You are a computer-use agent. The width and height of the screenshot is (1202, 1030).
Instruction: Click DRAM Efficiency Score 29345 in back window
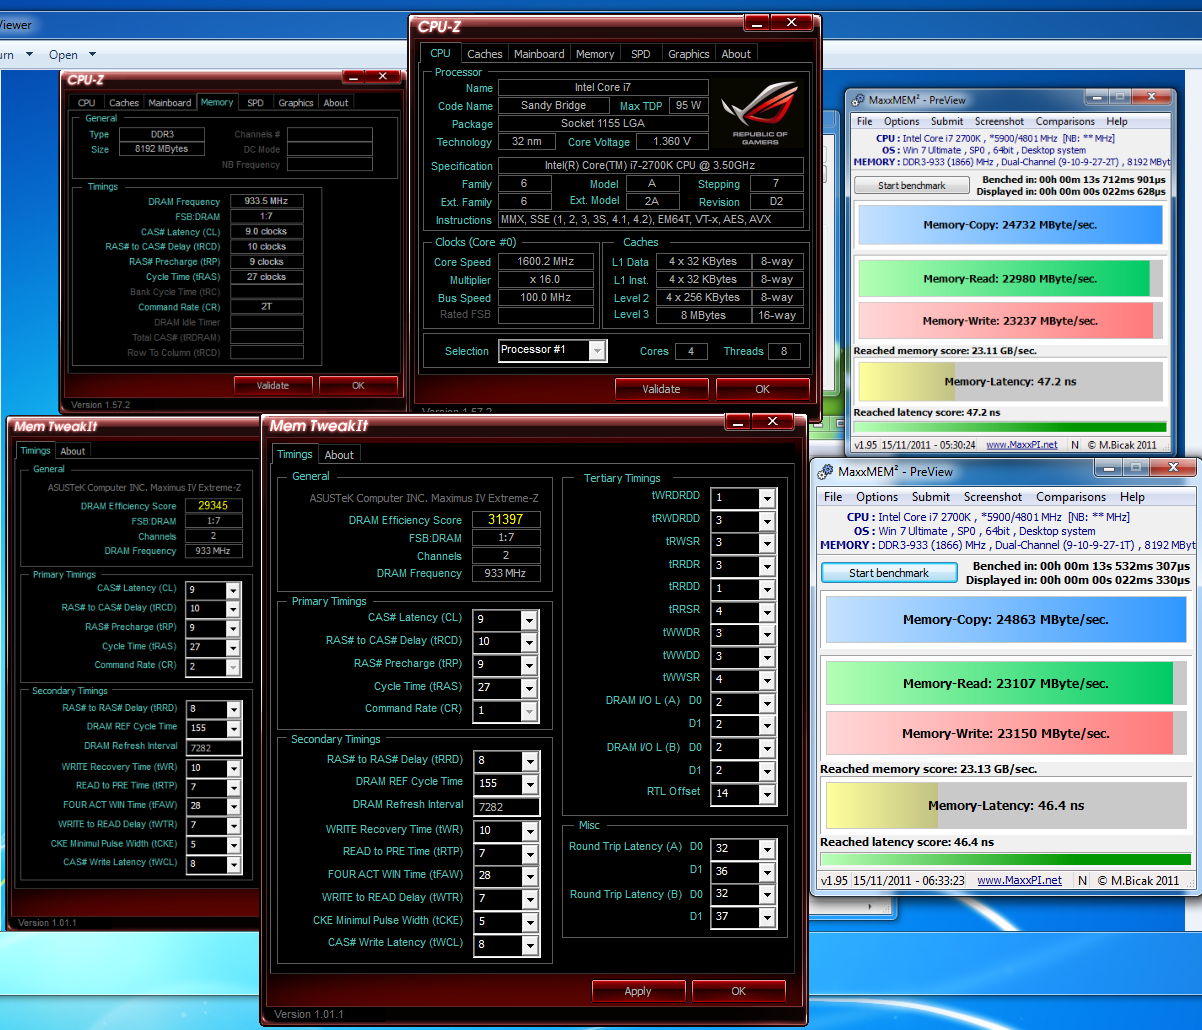tap(213, 506)
